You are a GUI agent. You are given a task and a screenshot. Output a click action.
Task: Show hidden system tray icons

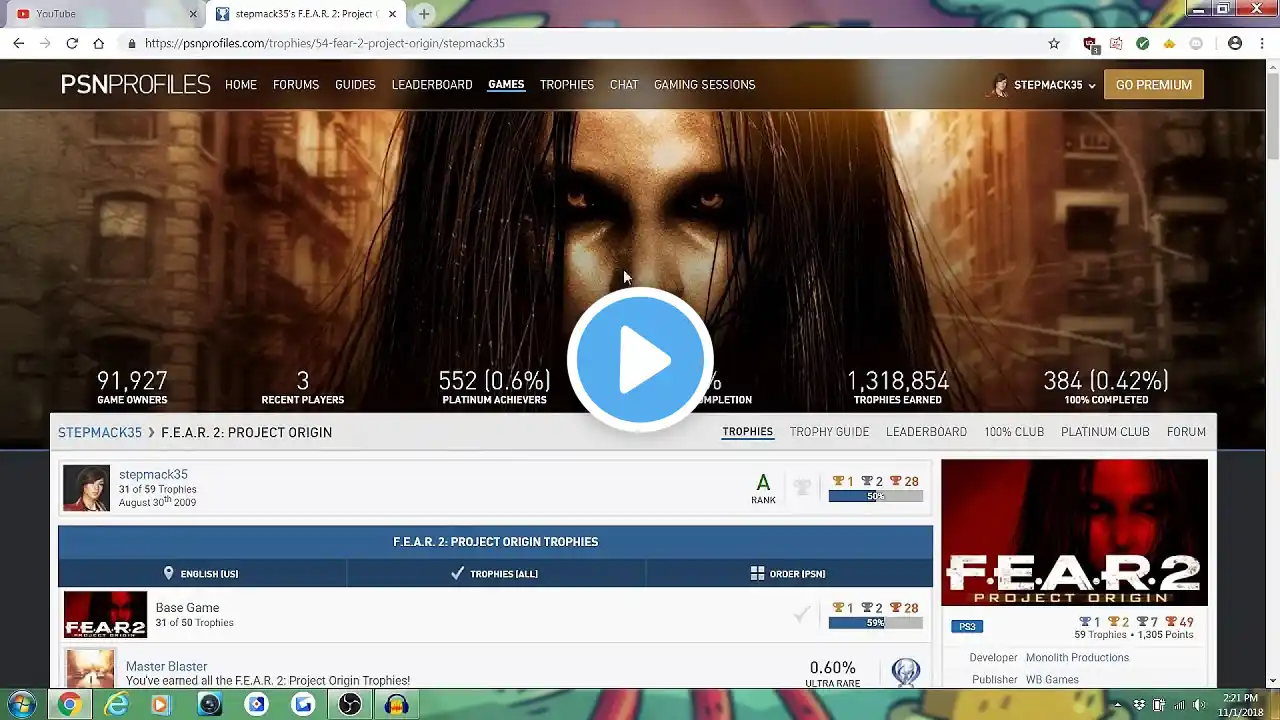click(1119, 705)
